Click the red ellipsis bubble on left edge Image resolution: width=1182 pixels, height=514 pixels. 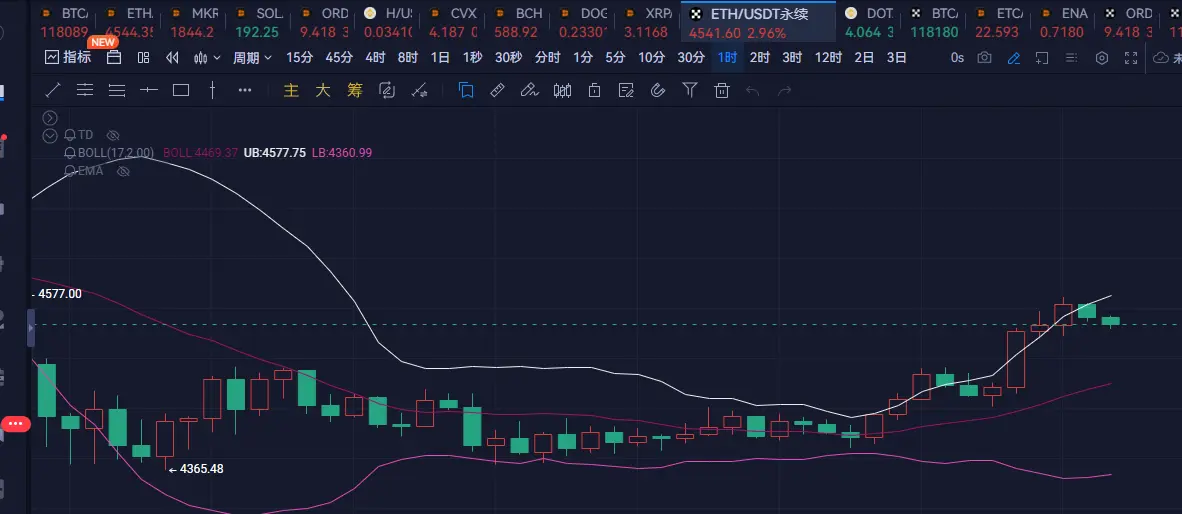point(15,424)
